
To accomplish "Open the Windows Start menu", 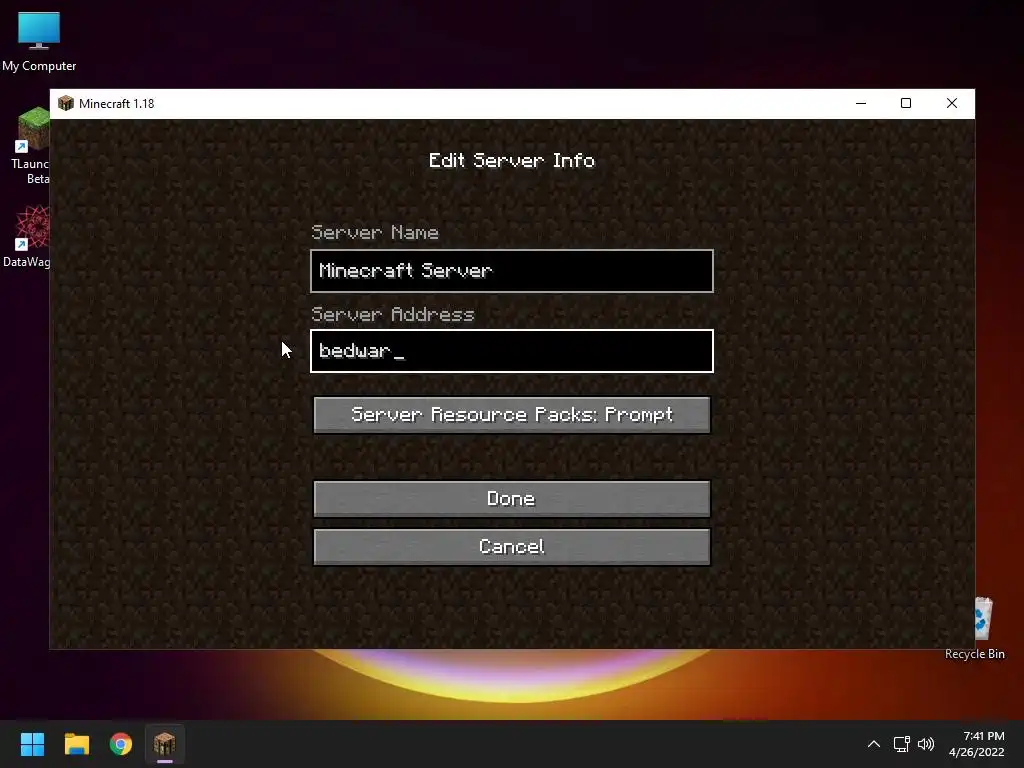I will 32,744.
